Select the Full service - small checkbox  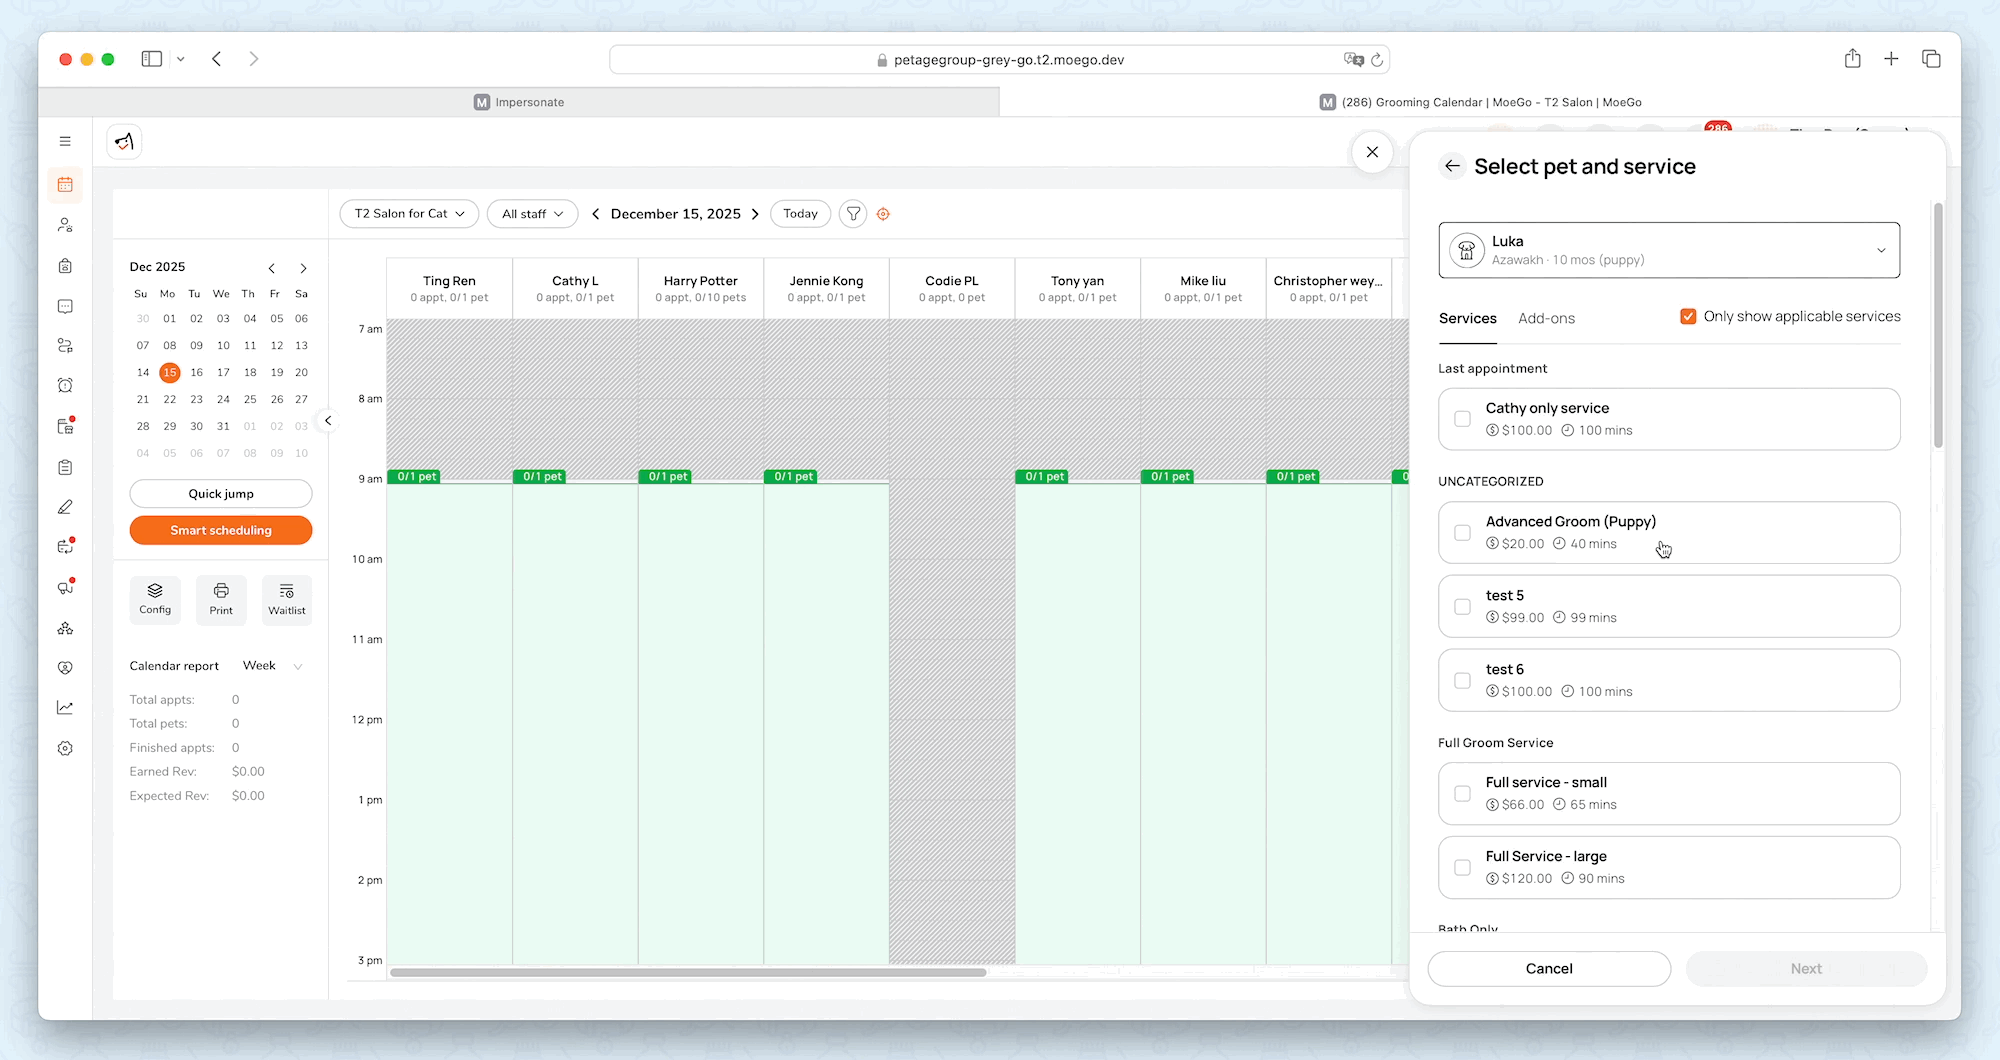[x=1463, y=794]
